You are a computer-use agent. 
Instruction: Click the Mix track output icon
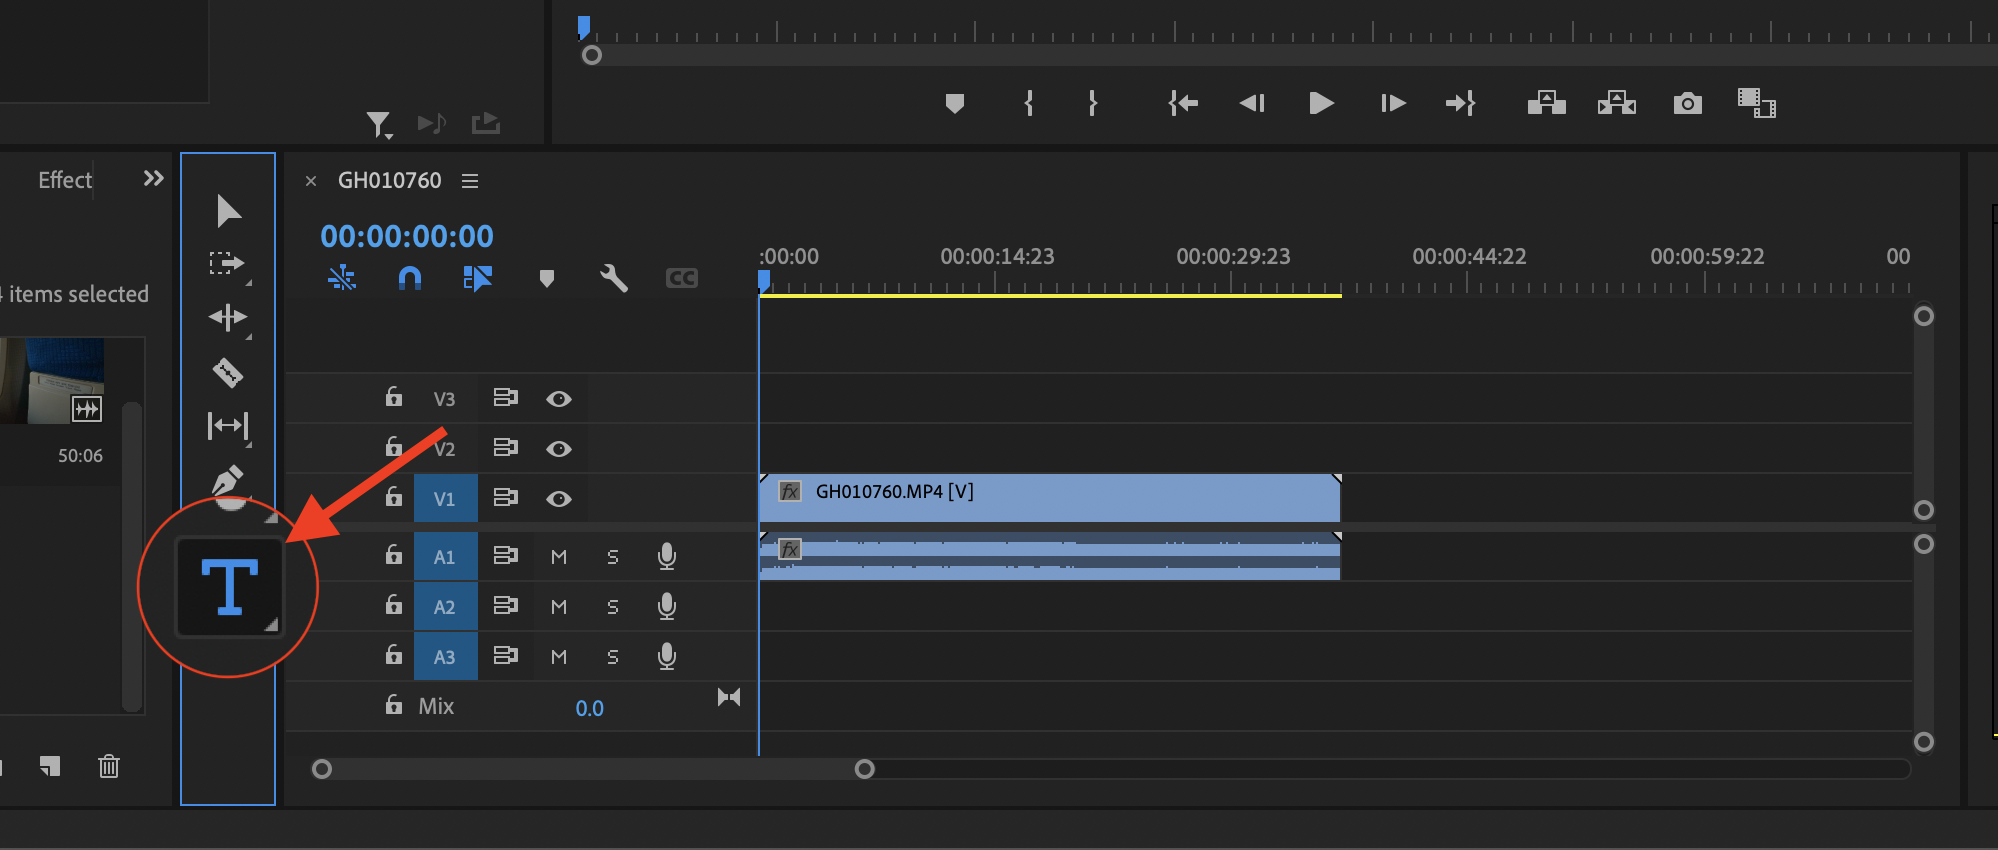coord(729,697)
